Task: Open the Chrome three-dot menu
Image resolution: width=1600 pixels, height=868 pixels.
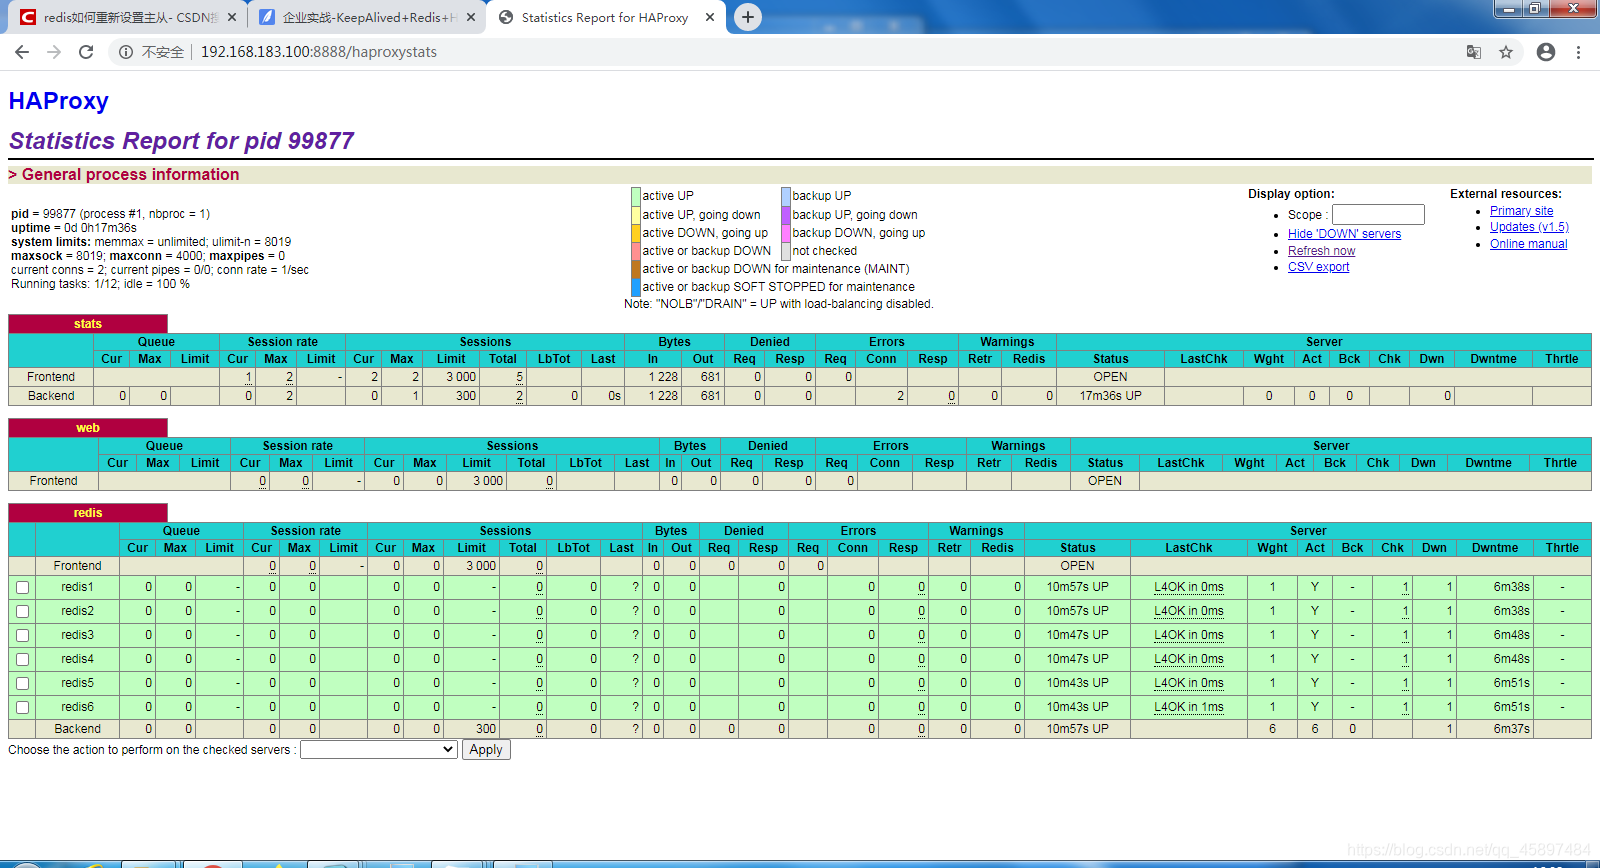Action: pyautogui.click(x=1578, y=52)
